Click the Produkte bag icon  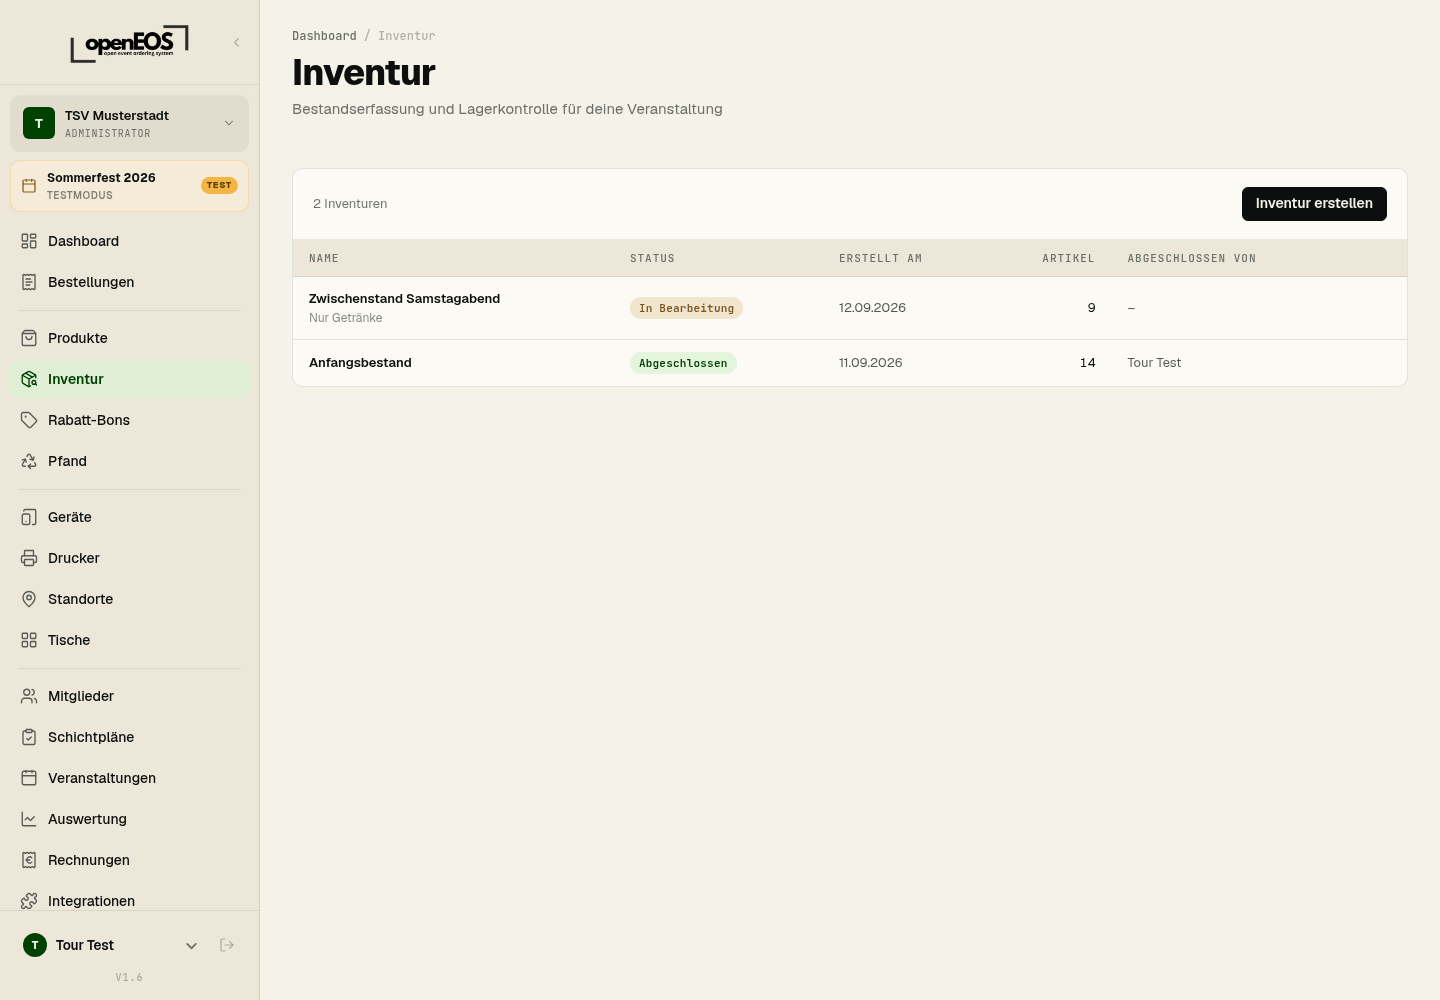coord(29,338)
